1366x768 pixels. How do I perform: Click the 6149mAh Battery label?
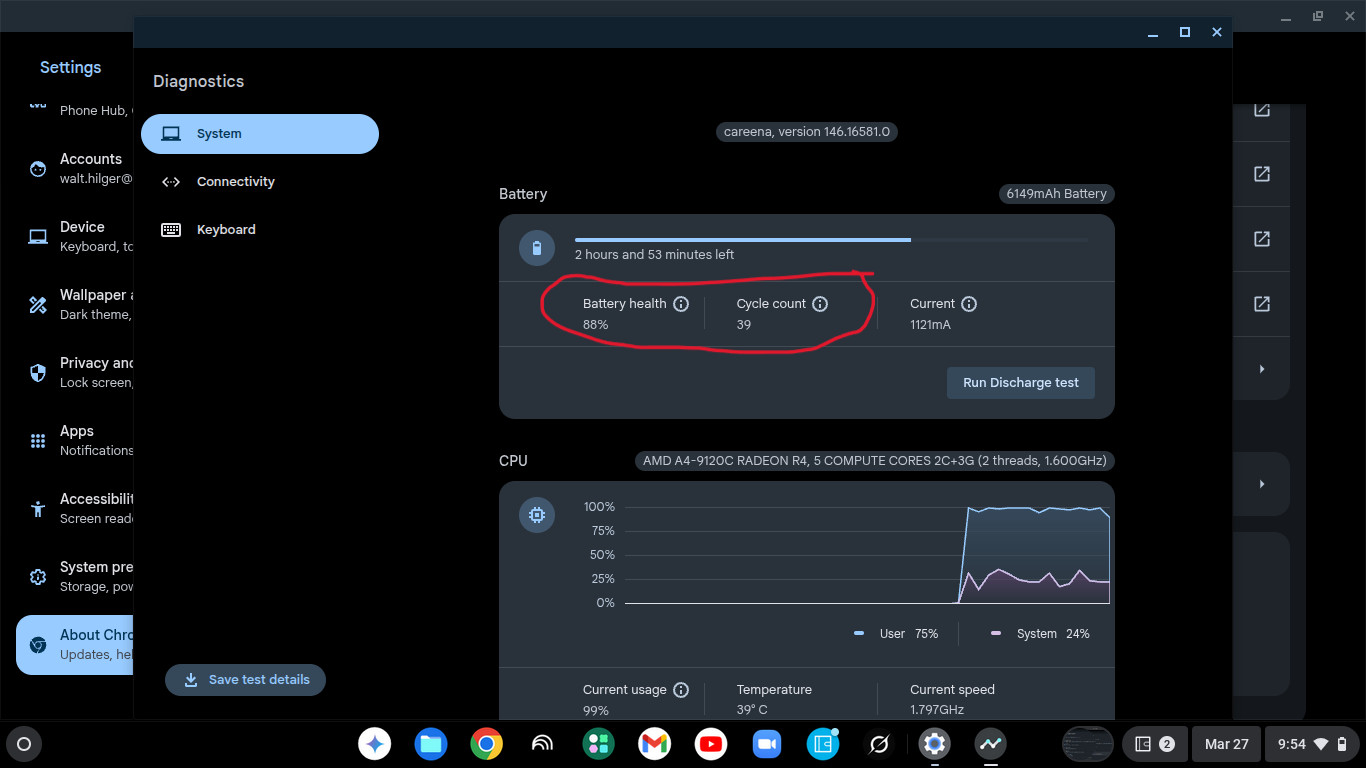click(x=1056, y=194)
